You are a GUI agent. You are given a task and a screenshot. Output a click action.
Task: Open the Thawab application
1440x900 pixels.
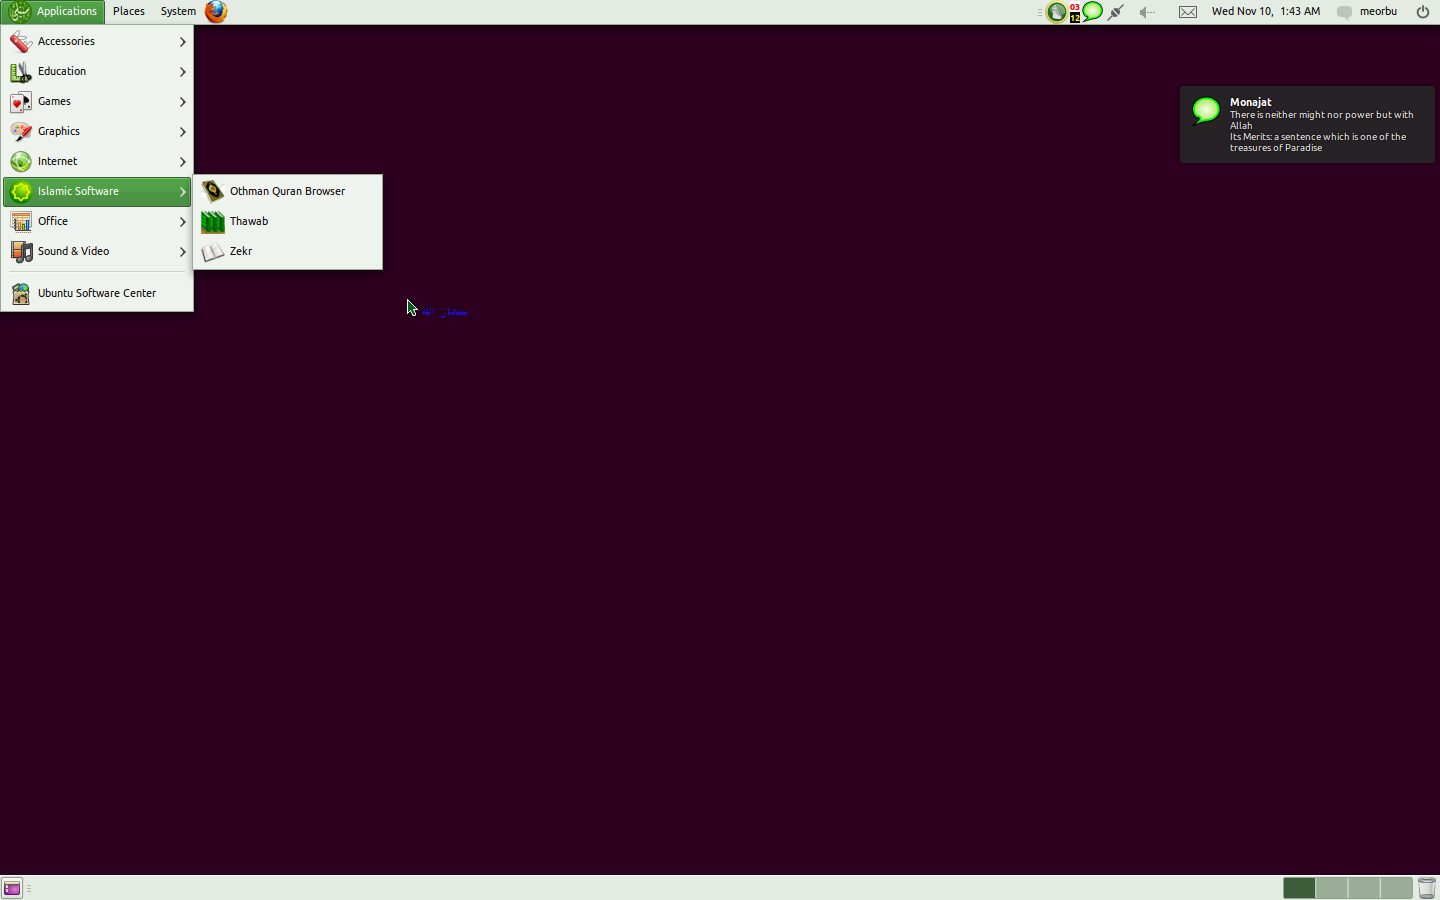point(250,221)
